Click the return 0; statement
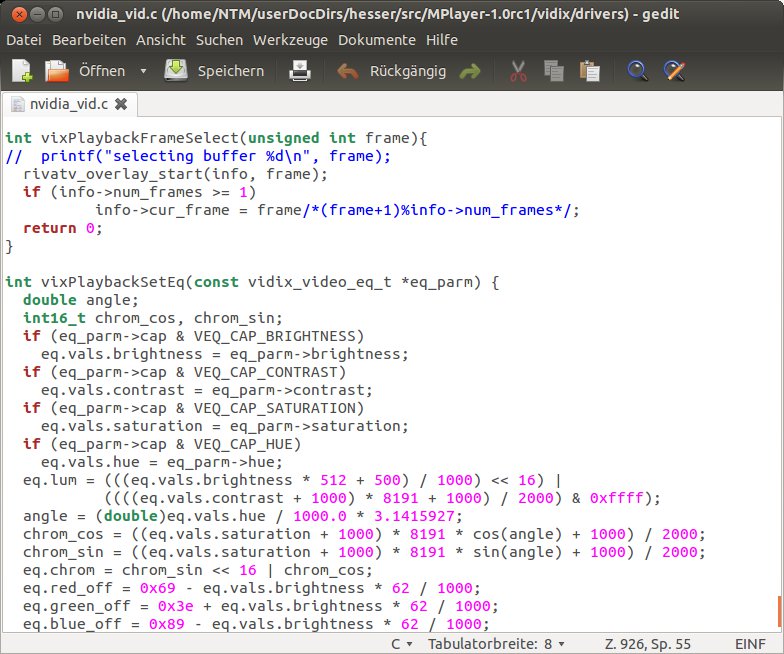784x654 pixels. point(62,228)
